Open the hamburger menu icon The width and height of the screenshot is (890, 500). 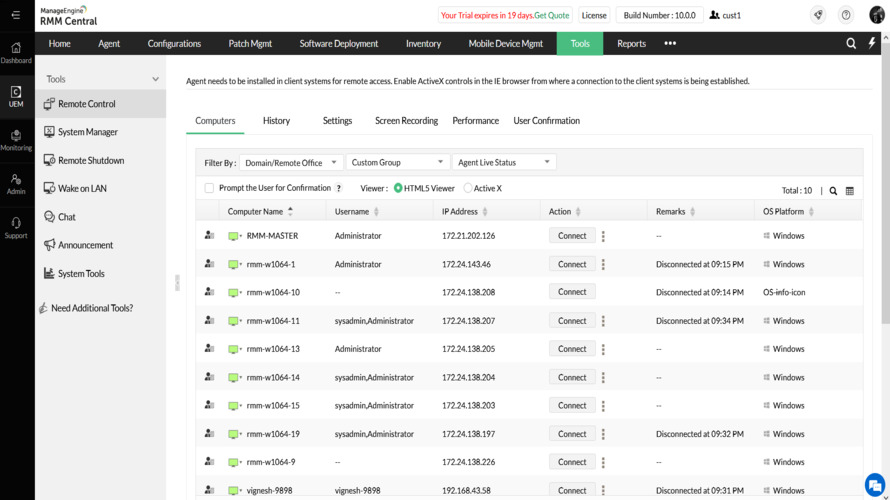point(16,15)
